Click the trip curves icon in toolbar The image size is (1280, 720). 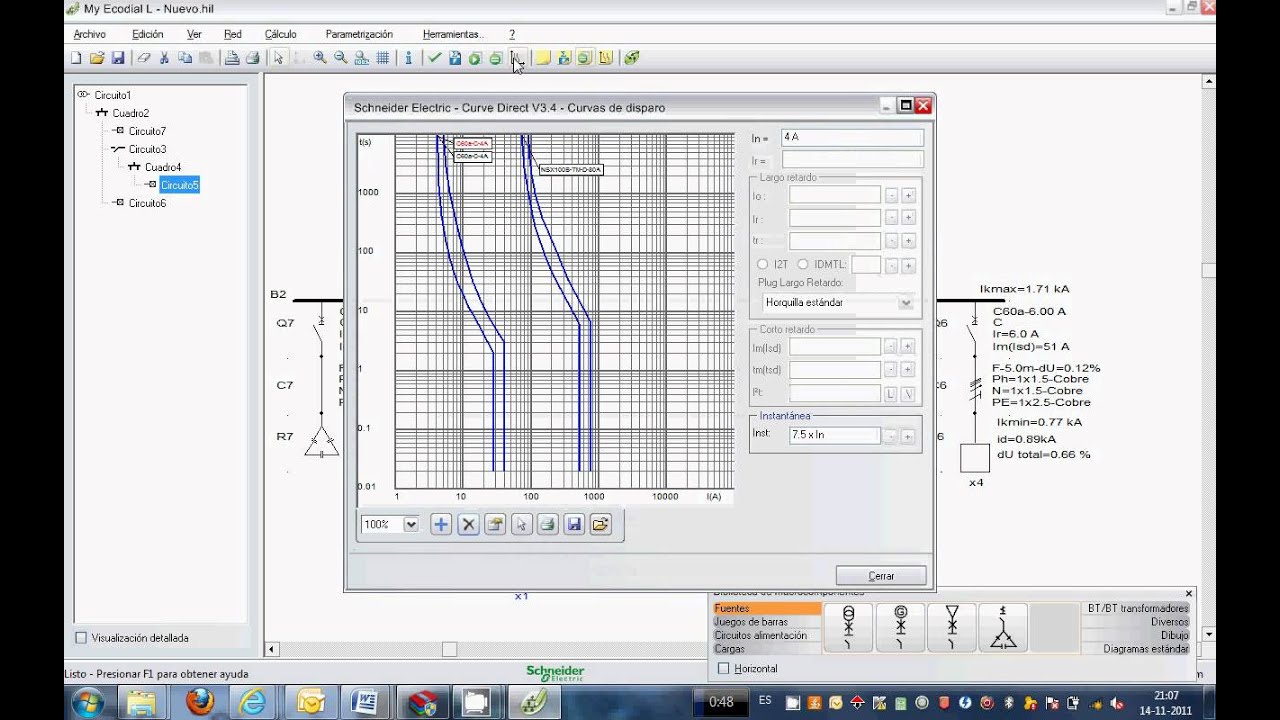pos(517,58)
